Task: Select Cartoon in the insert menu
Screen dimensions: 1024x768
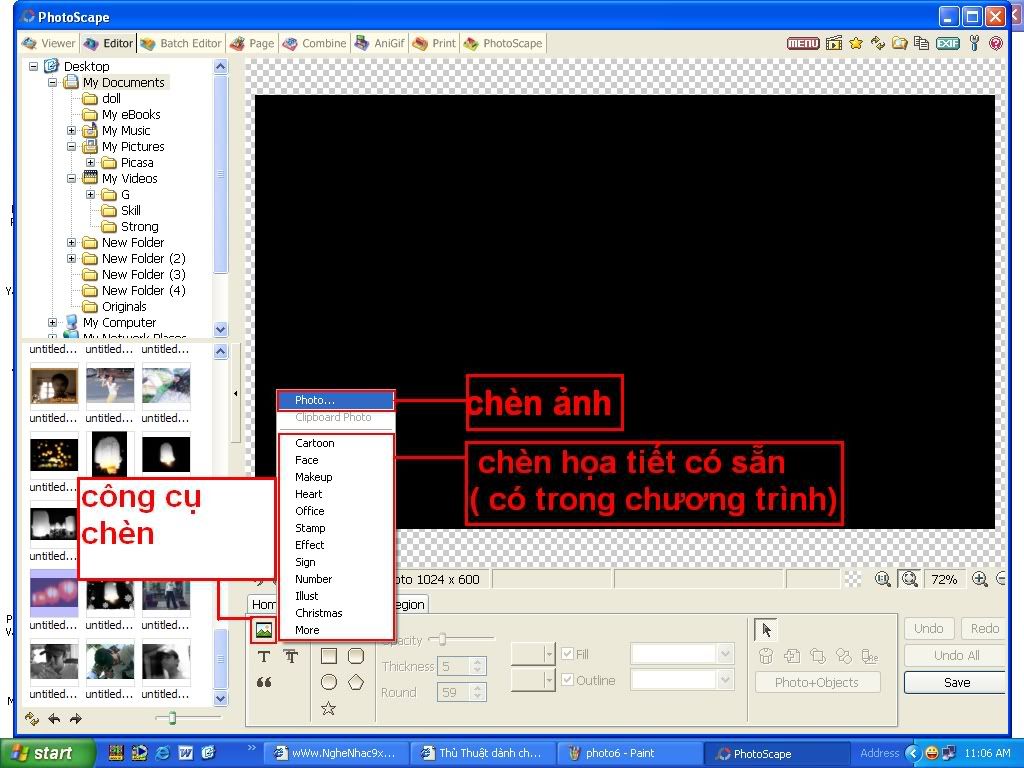Action: 315,443
